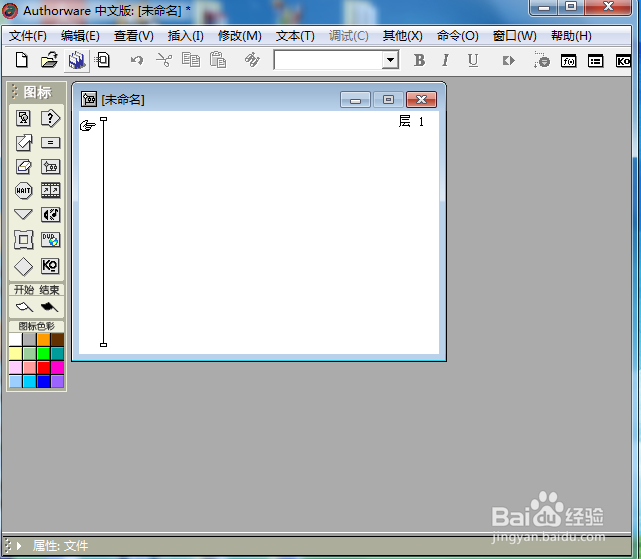Select the DVD icon in palette

(x=50, y=240)
